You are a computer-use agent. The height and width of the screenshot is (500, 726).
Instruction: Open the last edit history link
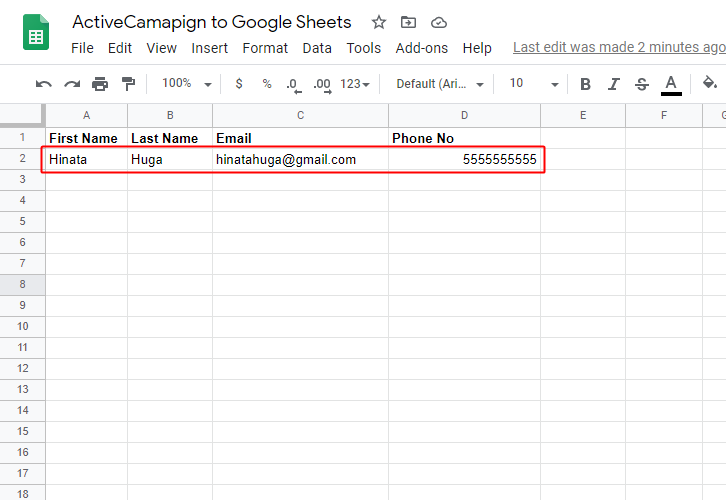[x=619, y=47]
